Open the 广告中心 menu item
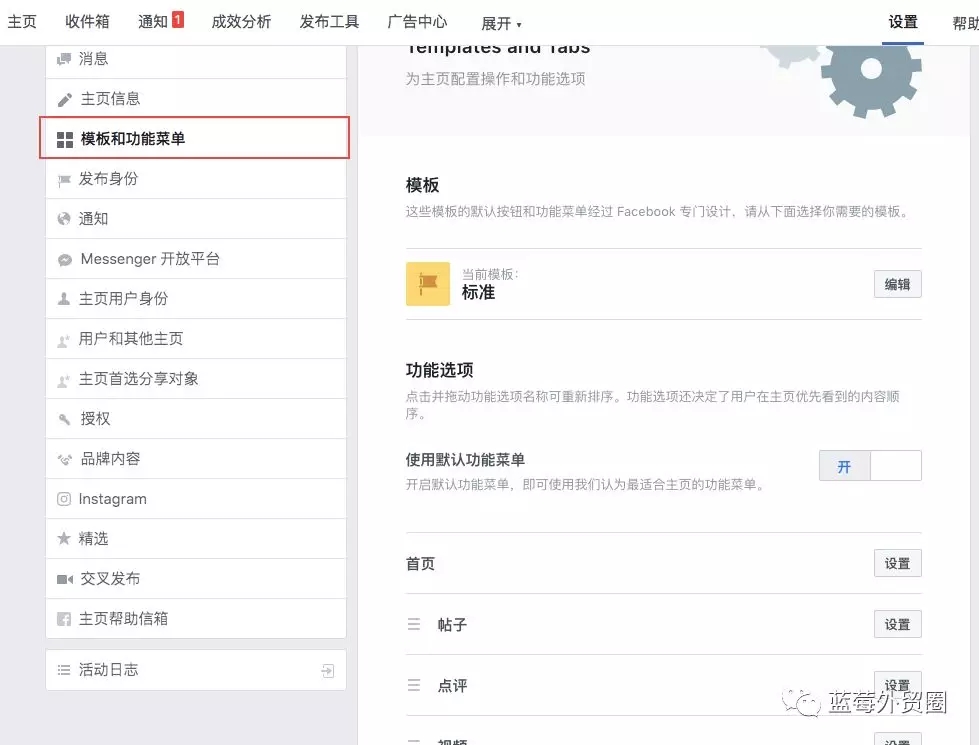 417,22
